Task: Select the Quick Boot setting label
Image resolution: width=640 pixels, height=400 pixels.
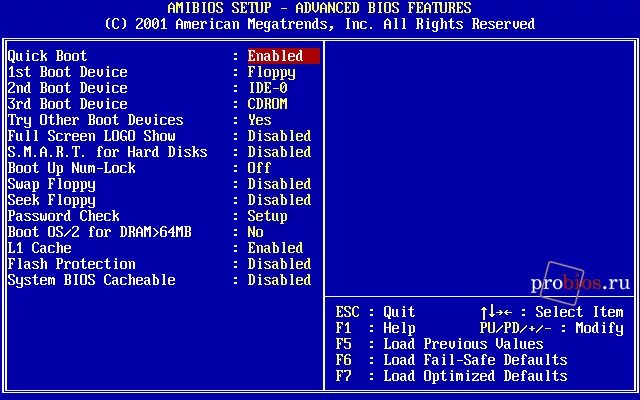Action: (47, 56)
